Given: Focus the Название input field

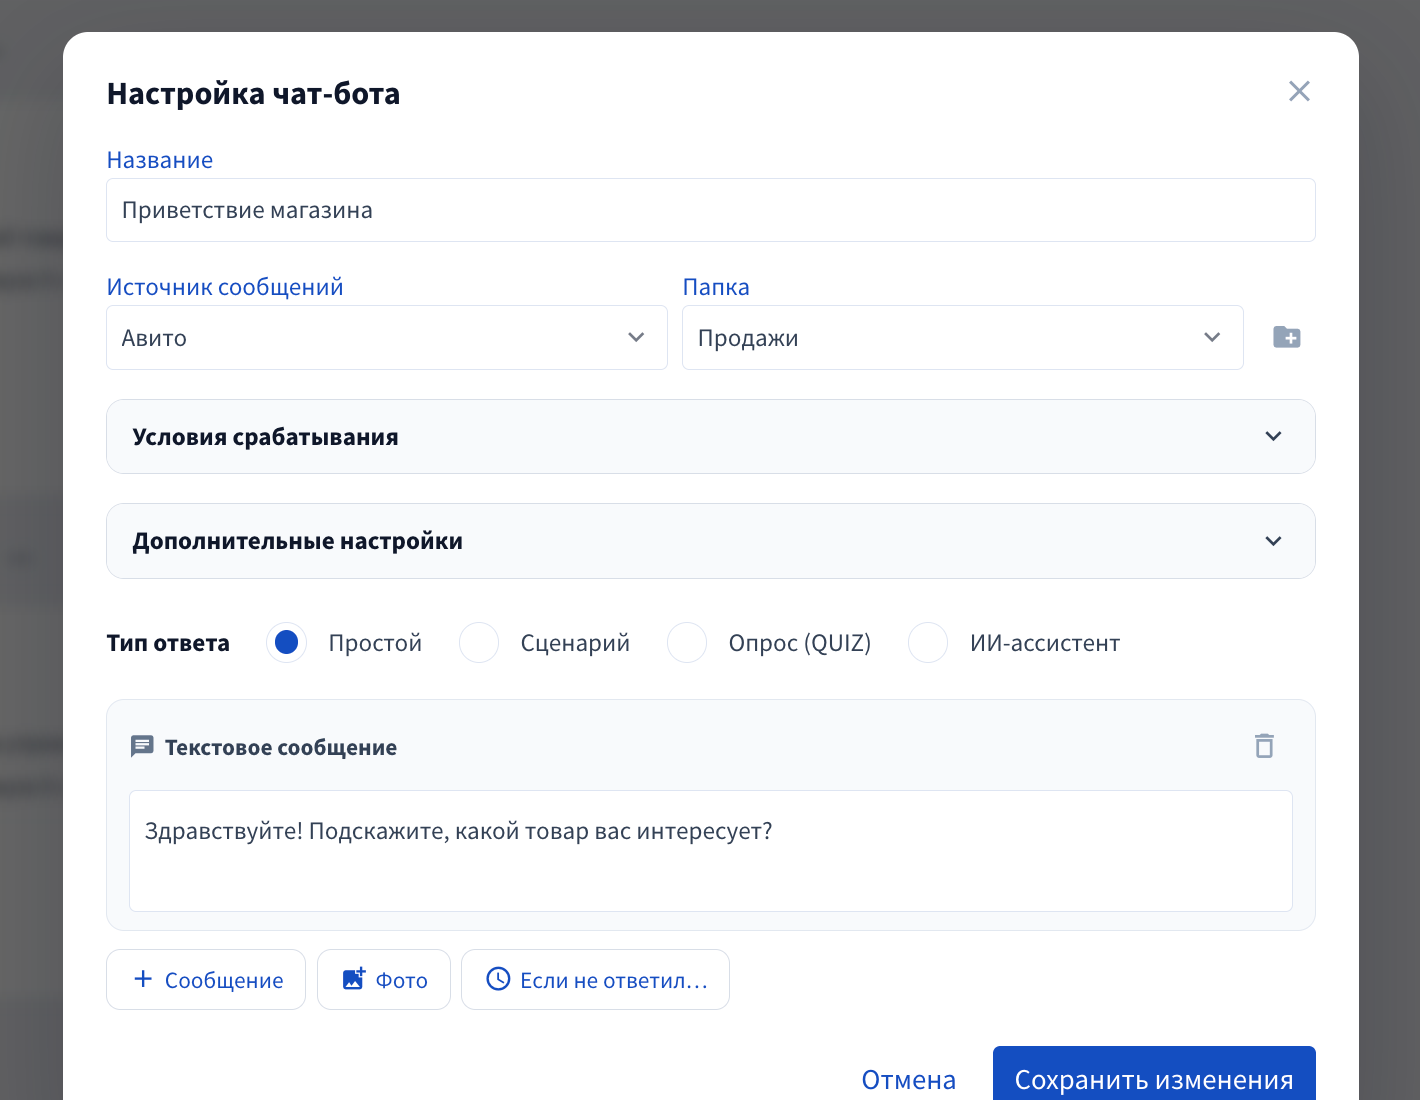Looking at the screenshot, I should (x=711, y=210).
